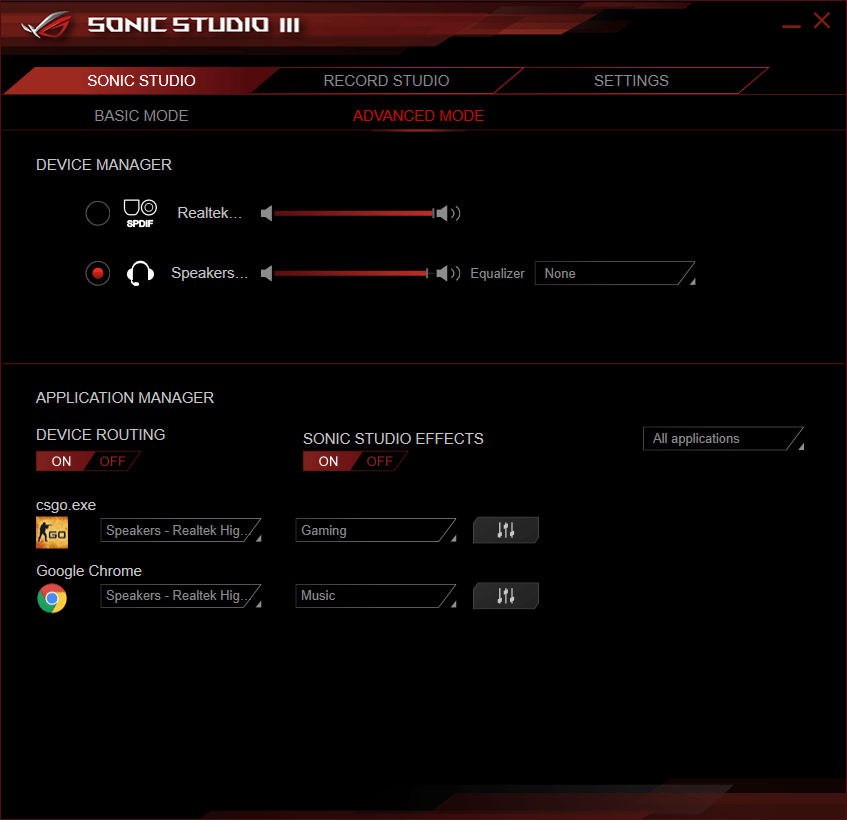This screenshot has width=847, height=820.
Task: Close the Sonic Studio III window
Action: coord(822,21)
